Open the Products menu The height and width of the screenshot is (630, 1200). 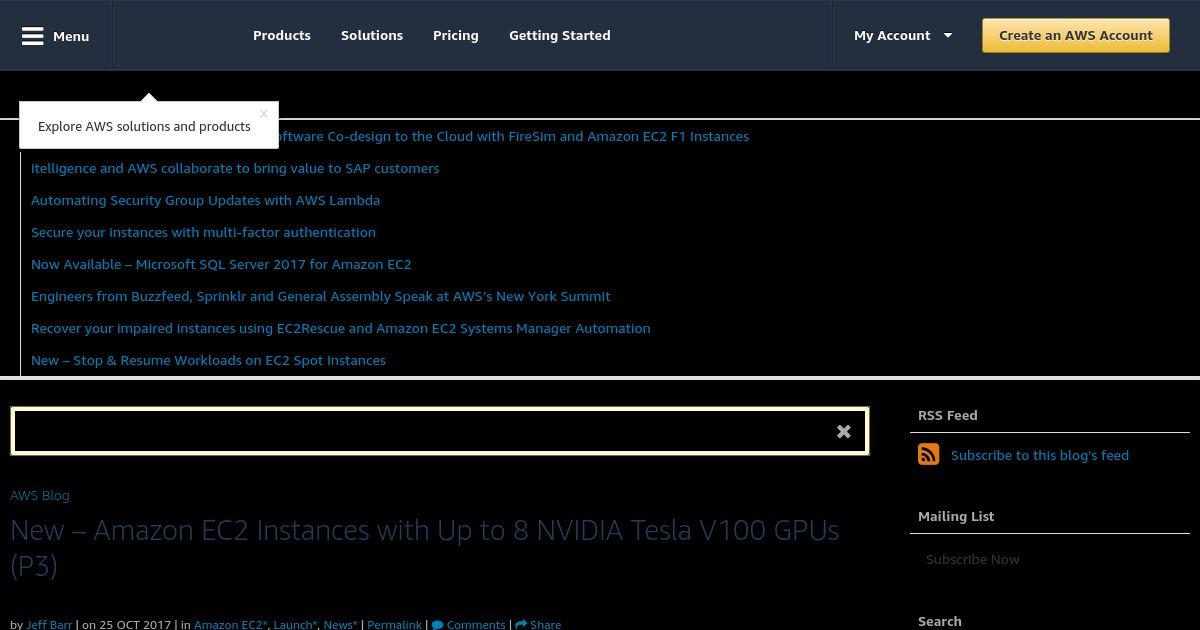282,35
